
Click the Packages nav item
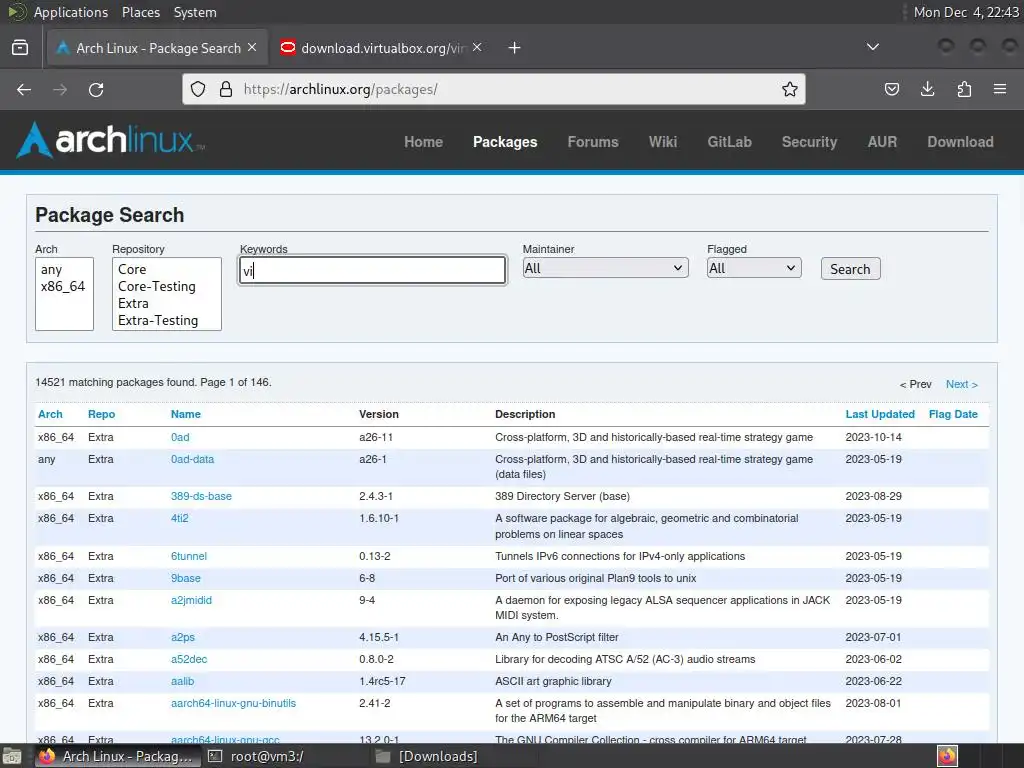tap(505, 142)
